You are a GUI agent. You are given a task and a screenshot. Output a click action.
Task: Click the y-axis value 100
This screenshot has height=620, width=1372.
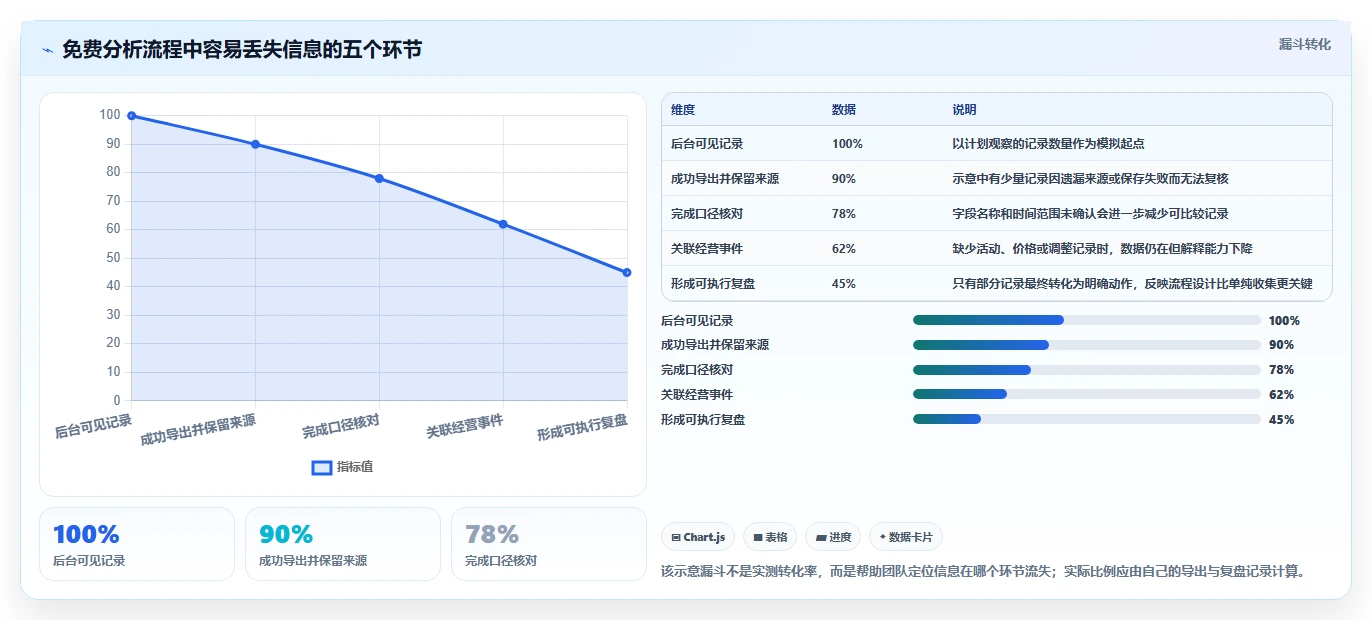tap(110, 115)
